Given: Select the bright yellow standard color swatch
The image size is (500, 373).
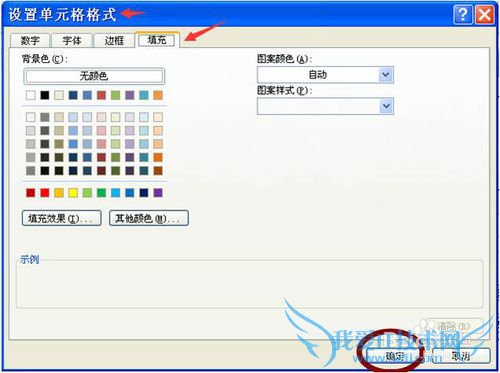Looking at the screenshot, I should pyautogui.click(x=73, y=193).
